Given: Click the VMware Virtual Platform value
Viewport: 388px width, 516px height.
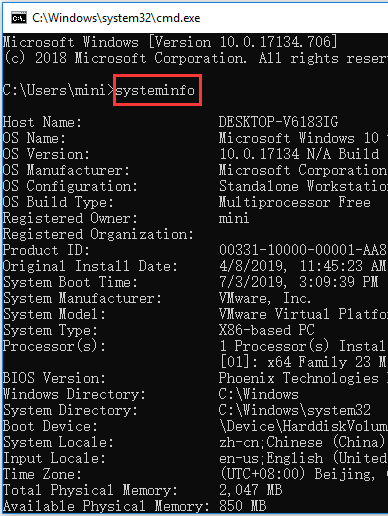Looking at the screenshot, I should click(x=303, y=314).
